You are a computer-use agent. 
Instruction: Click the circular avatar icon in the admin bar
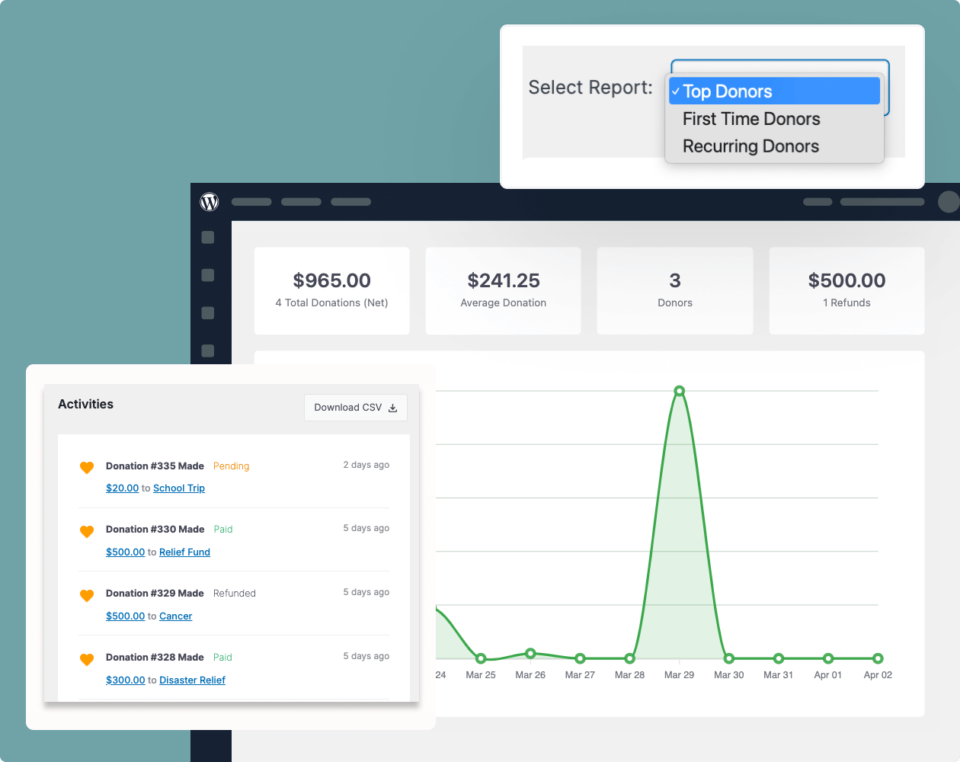947,201
